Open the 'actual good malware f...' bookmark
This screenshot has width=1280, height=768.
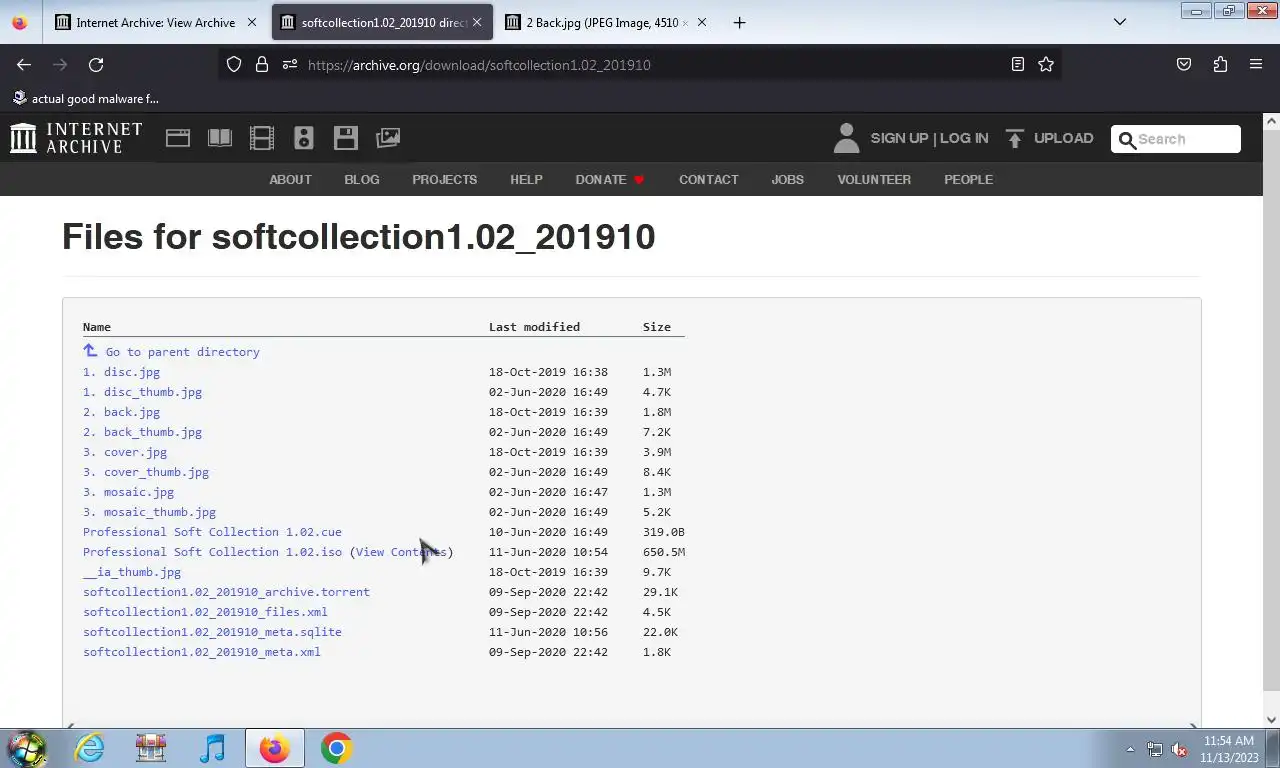pyautogui.click(x=86, y=98)
